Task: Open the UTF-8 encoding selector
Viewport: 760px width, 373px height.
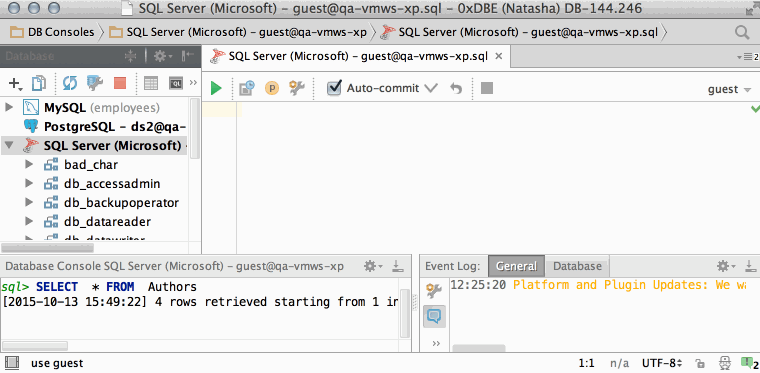Action: point(663,363)
